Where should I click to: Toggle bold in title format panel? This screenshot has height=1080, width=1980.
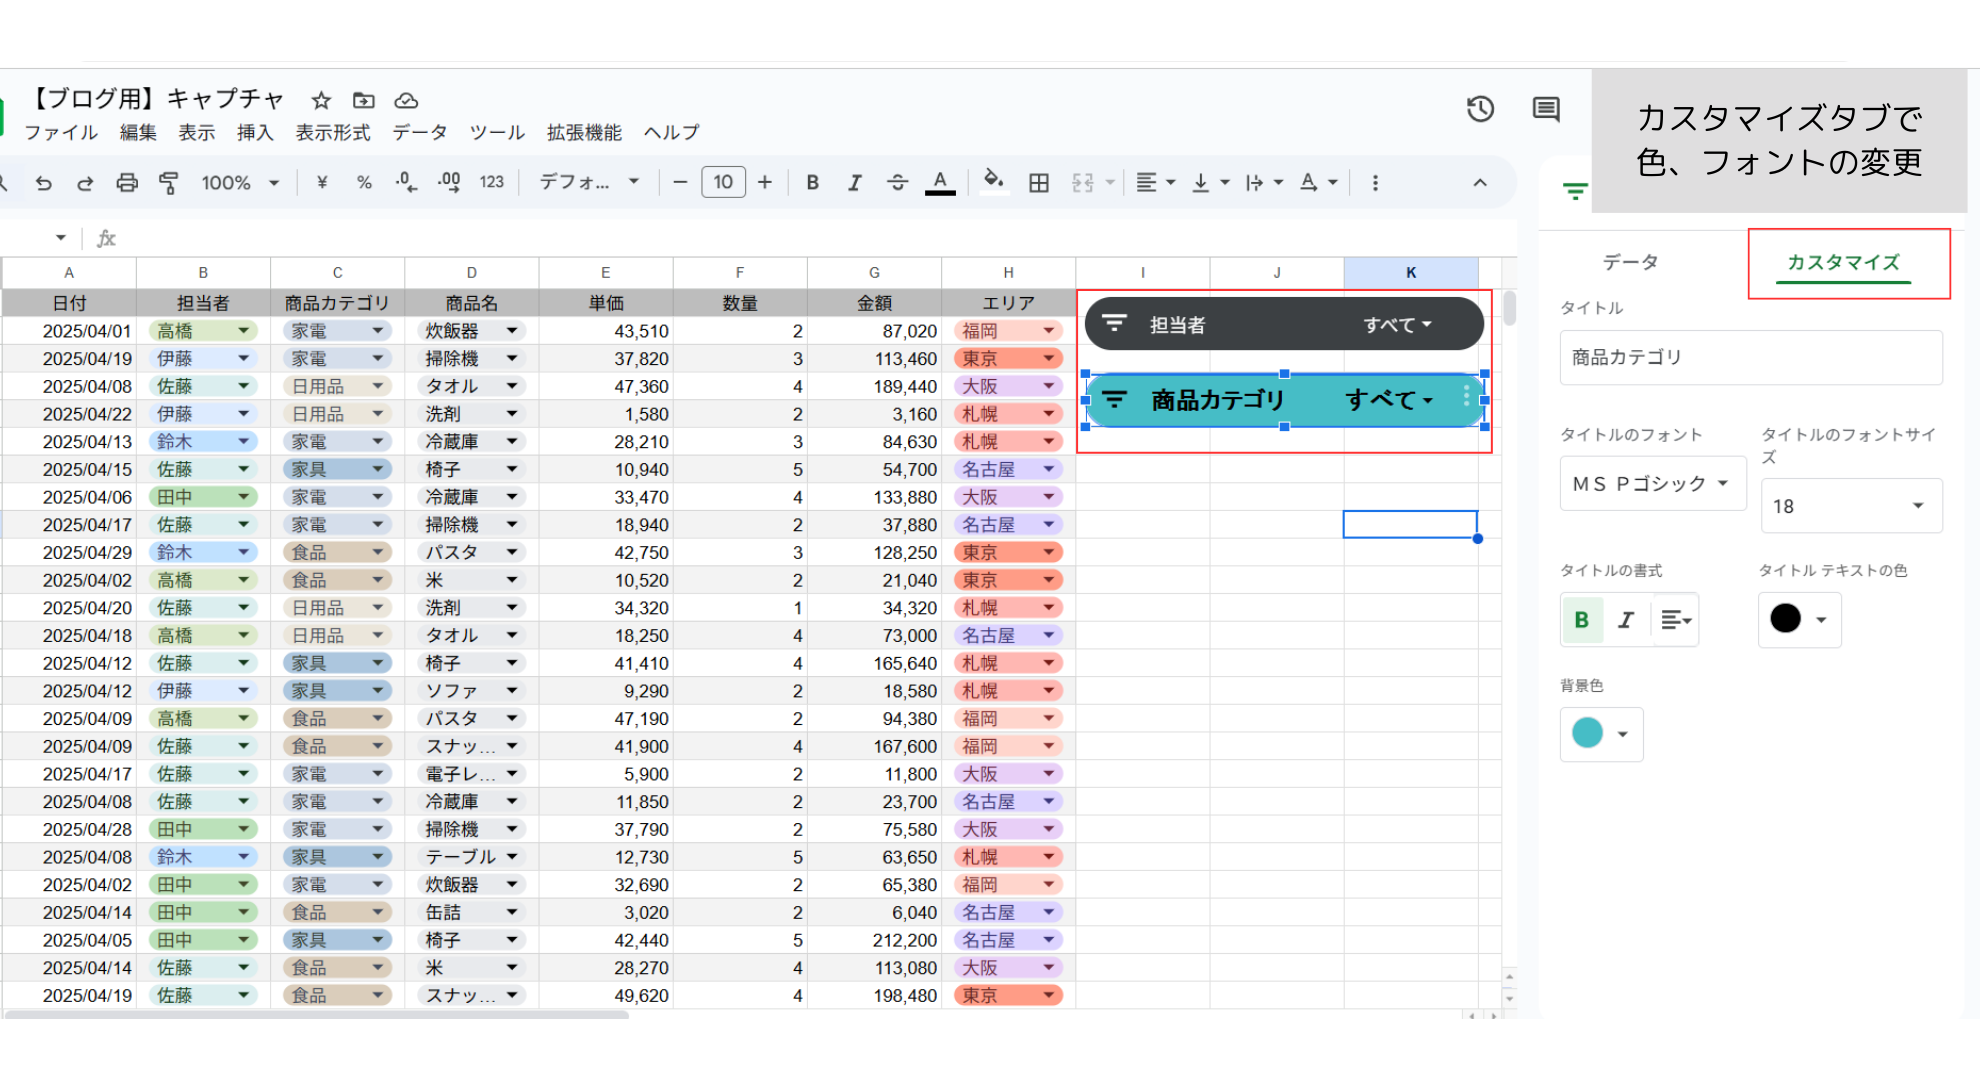click(1582, 620)
